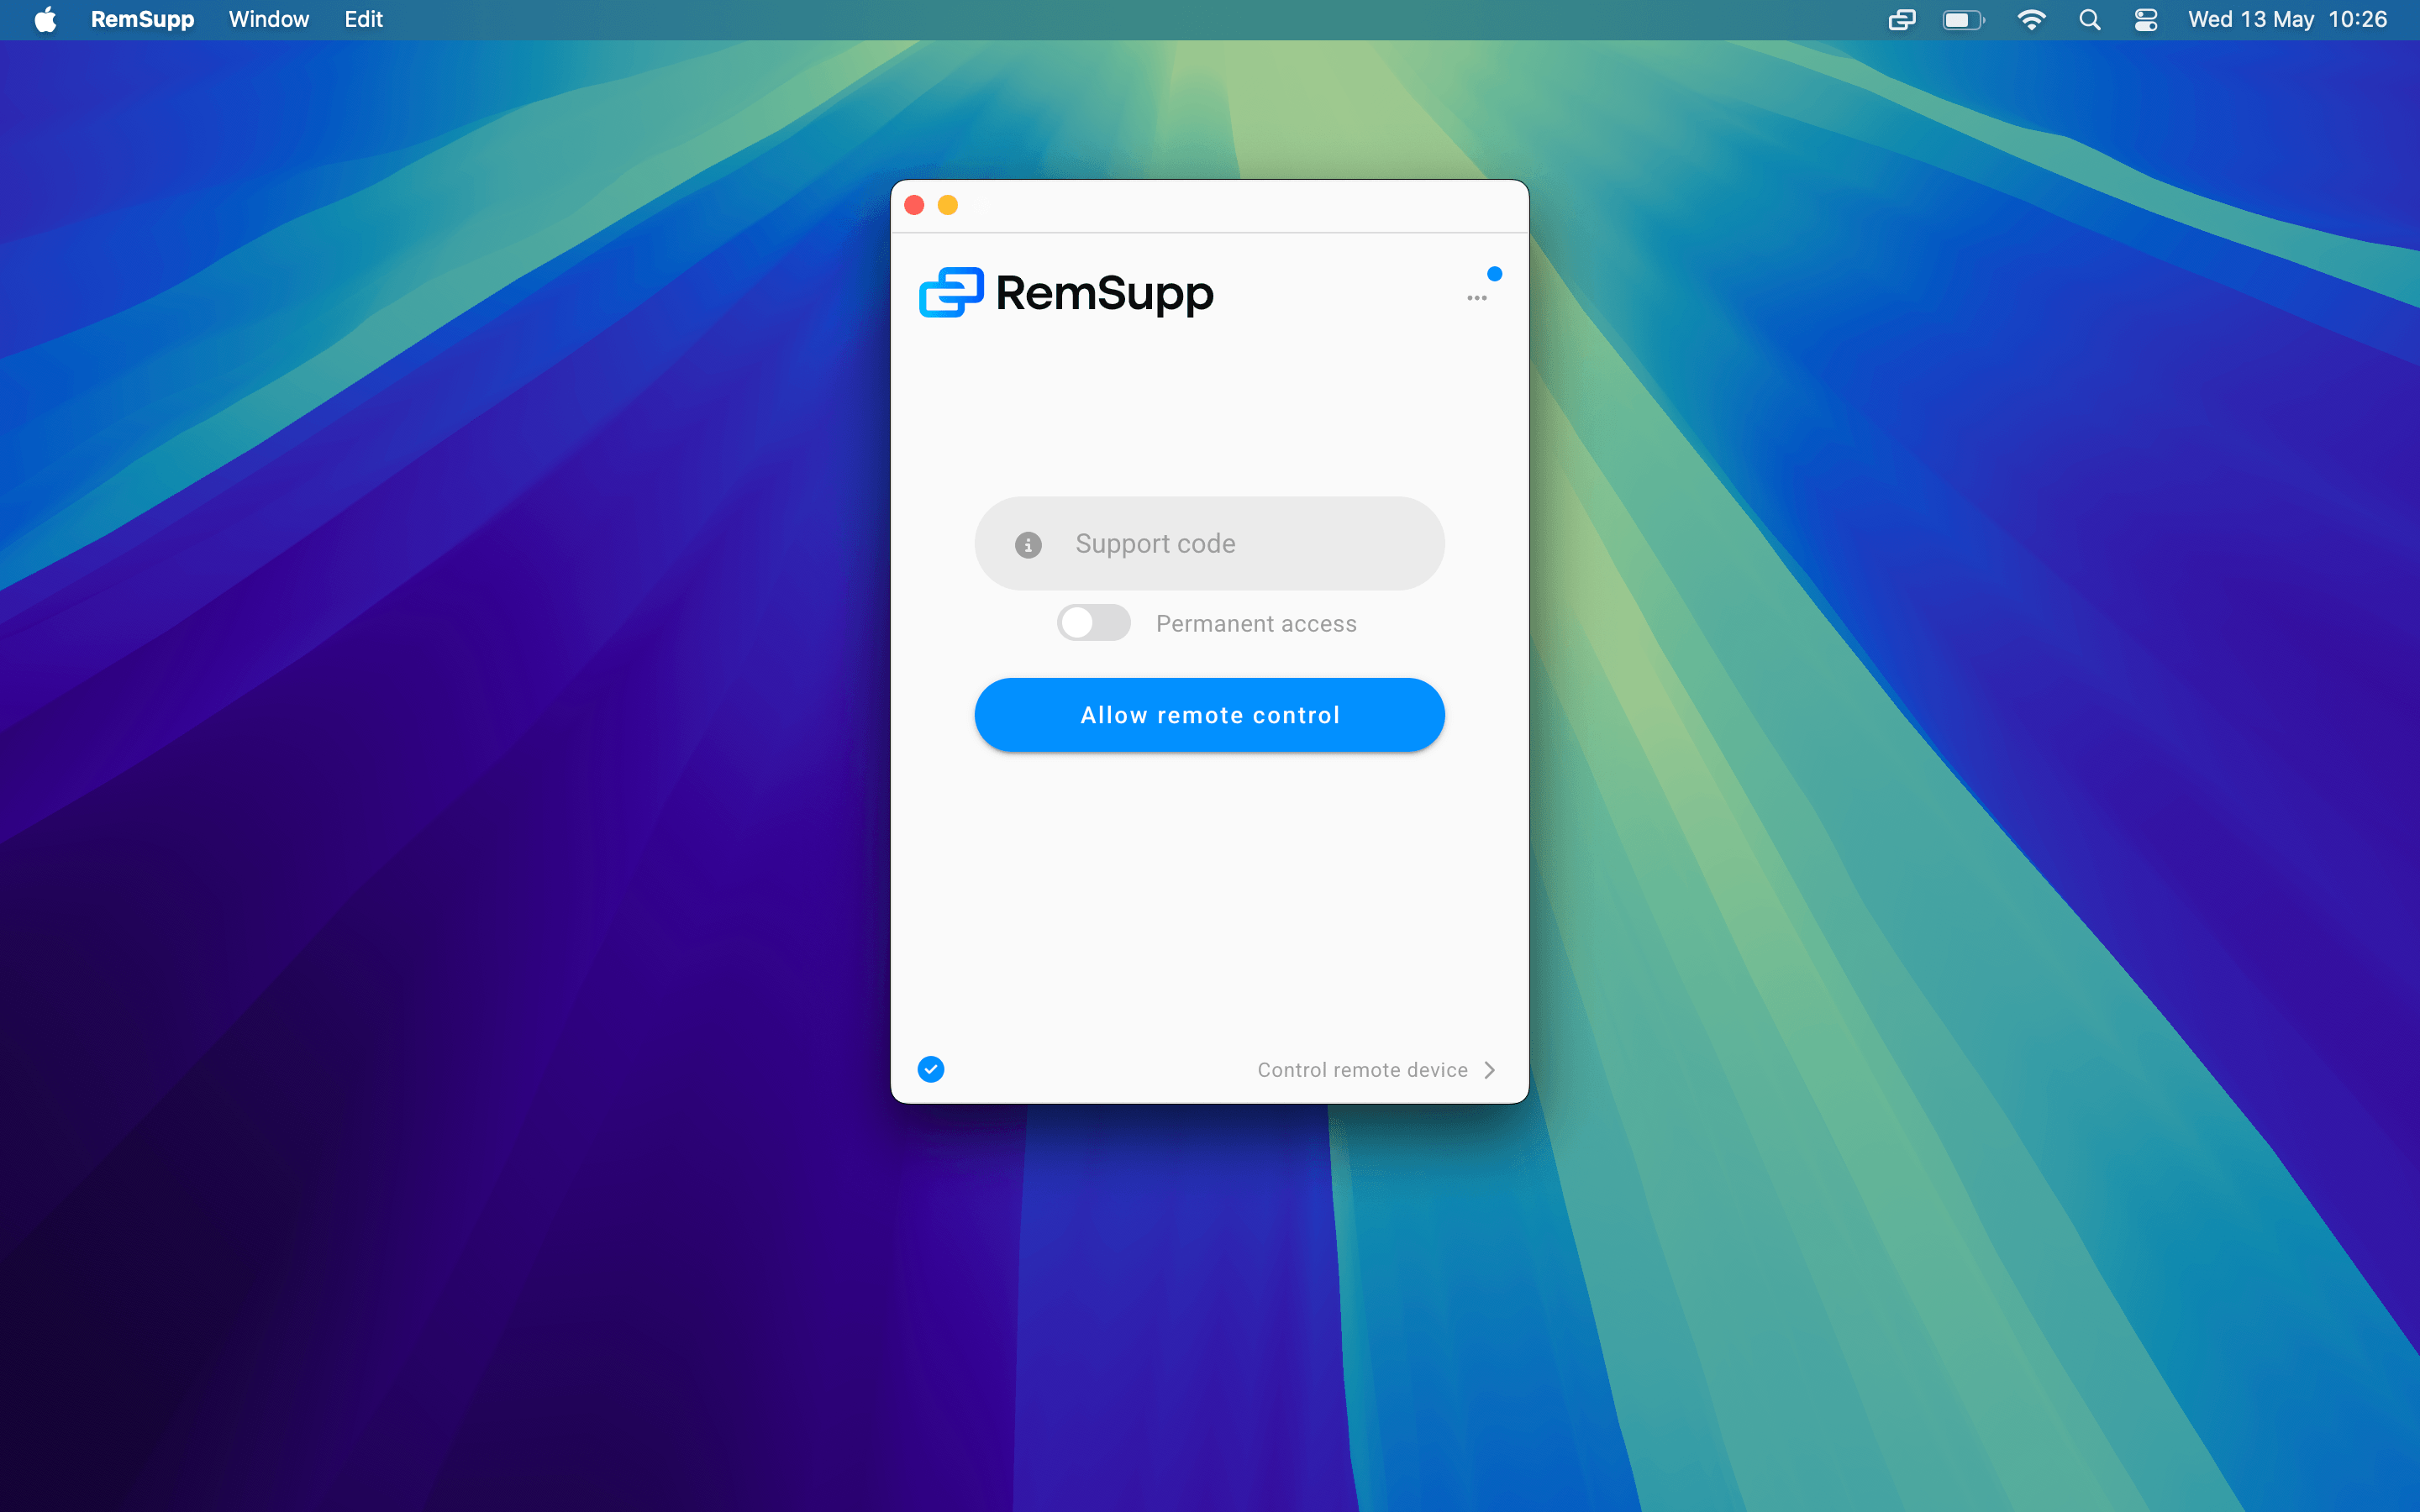The width and height of the screenshot is (2420, 1512).
Task: Open the Apple menu
Action: pyautogui.click(x=45, y=20)
